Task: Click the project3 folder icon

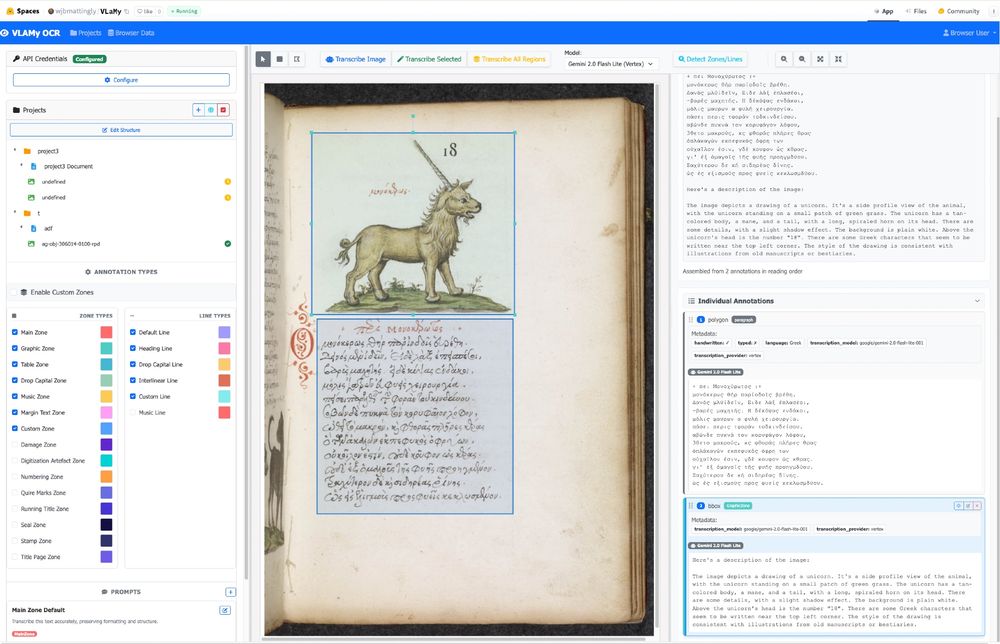Action: click(27, 151)
